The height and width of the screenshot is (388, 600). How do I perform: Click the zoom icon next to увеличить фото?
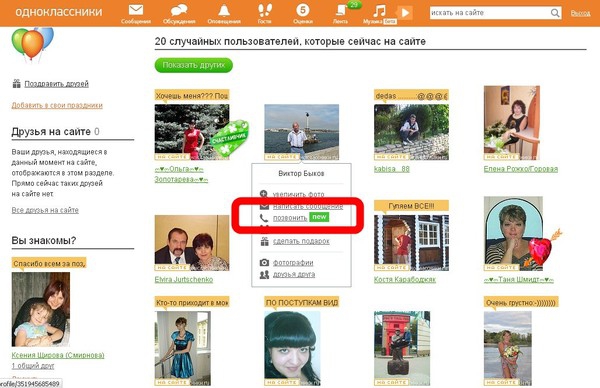click(264, 194)
